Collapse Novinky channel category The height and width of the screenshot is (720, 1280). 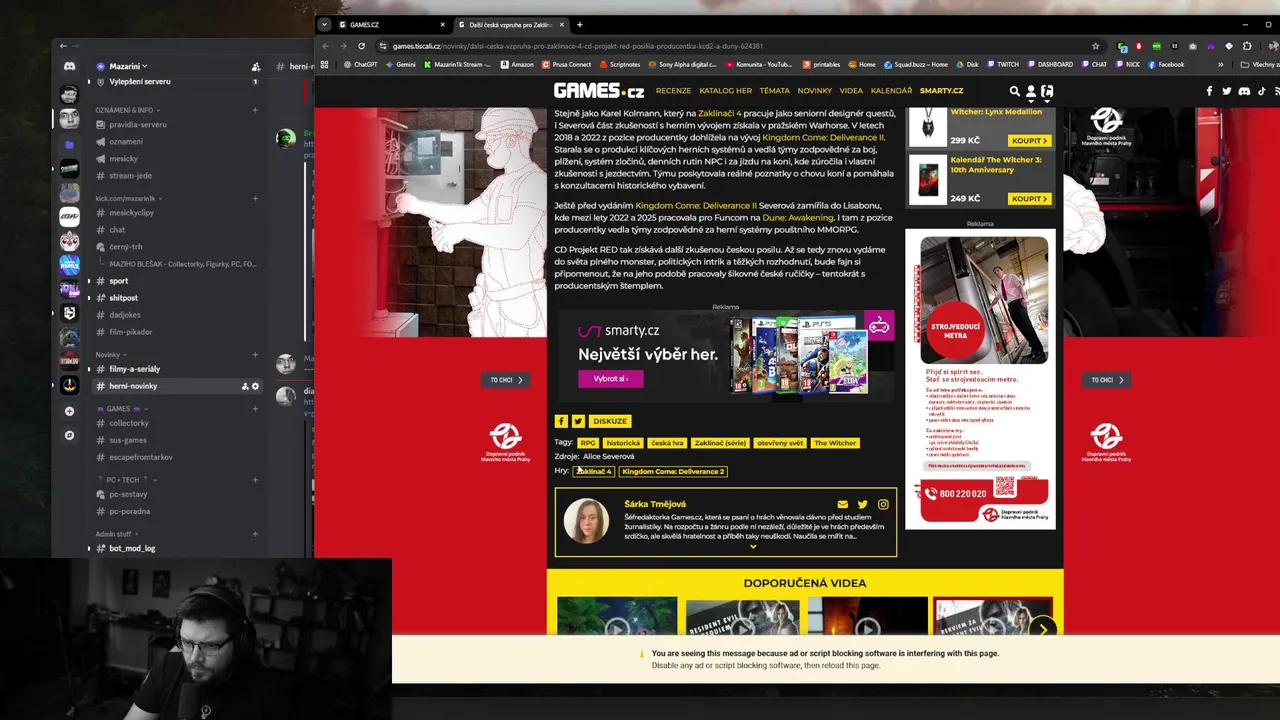pyautogui.click(x=111, y=355)
